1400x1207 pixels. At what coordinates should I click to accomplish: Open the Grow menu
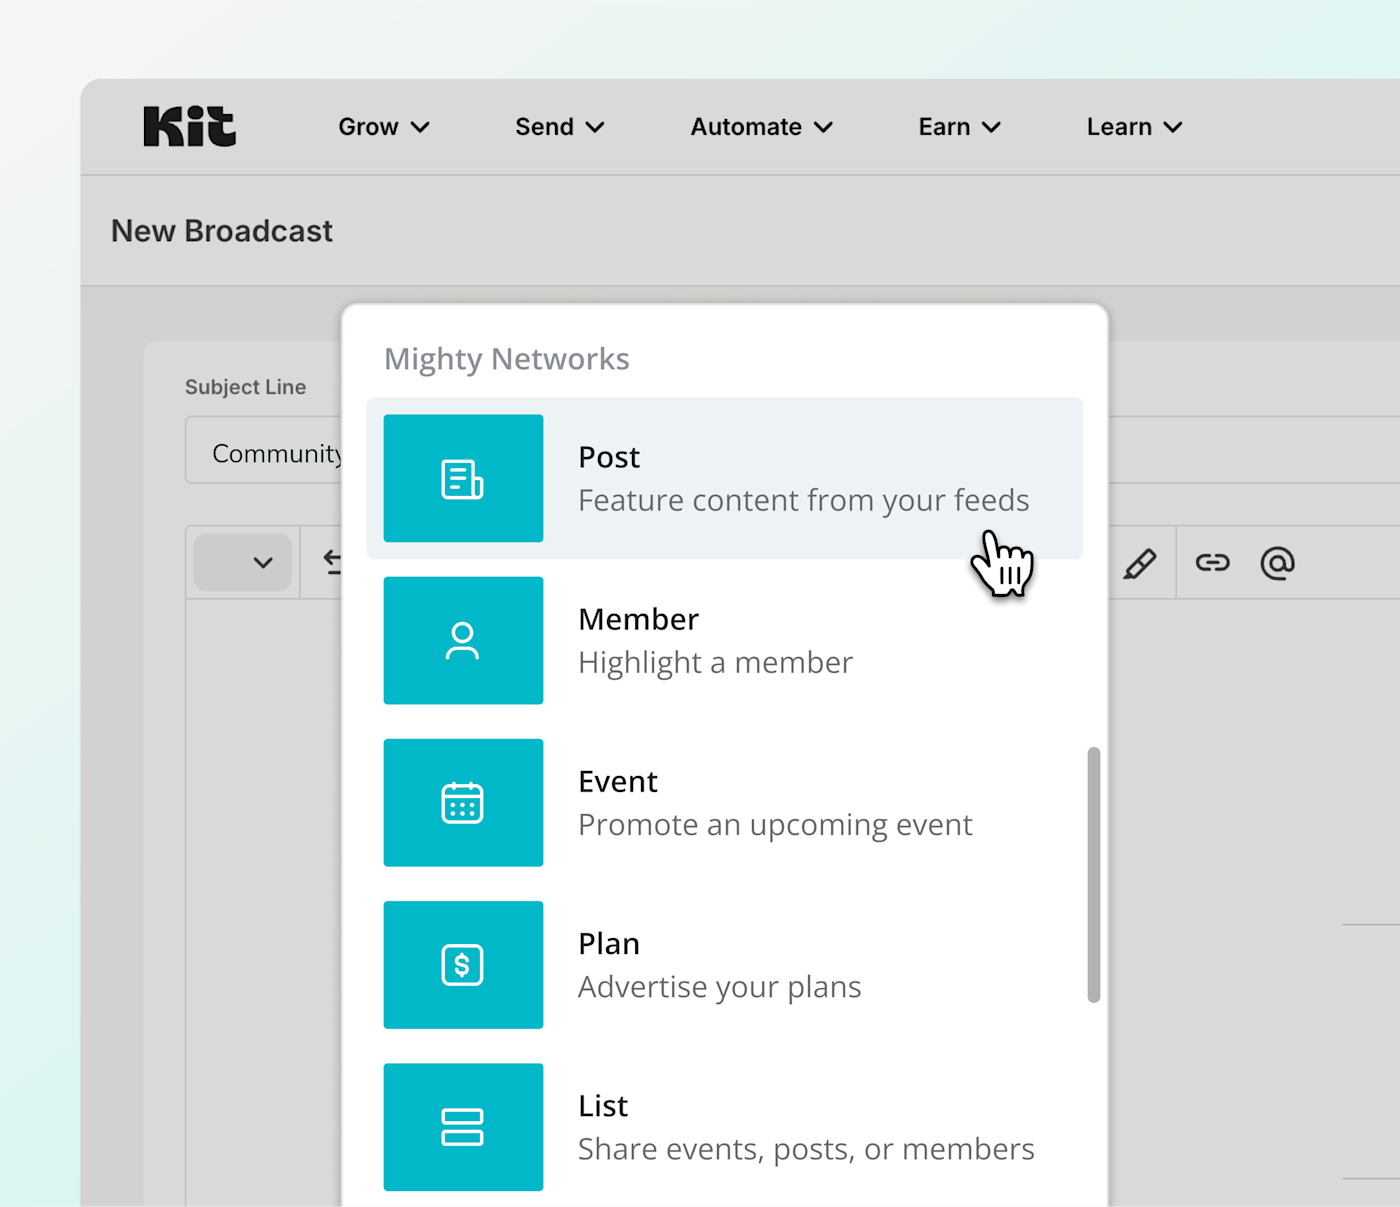pos(384,127)
